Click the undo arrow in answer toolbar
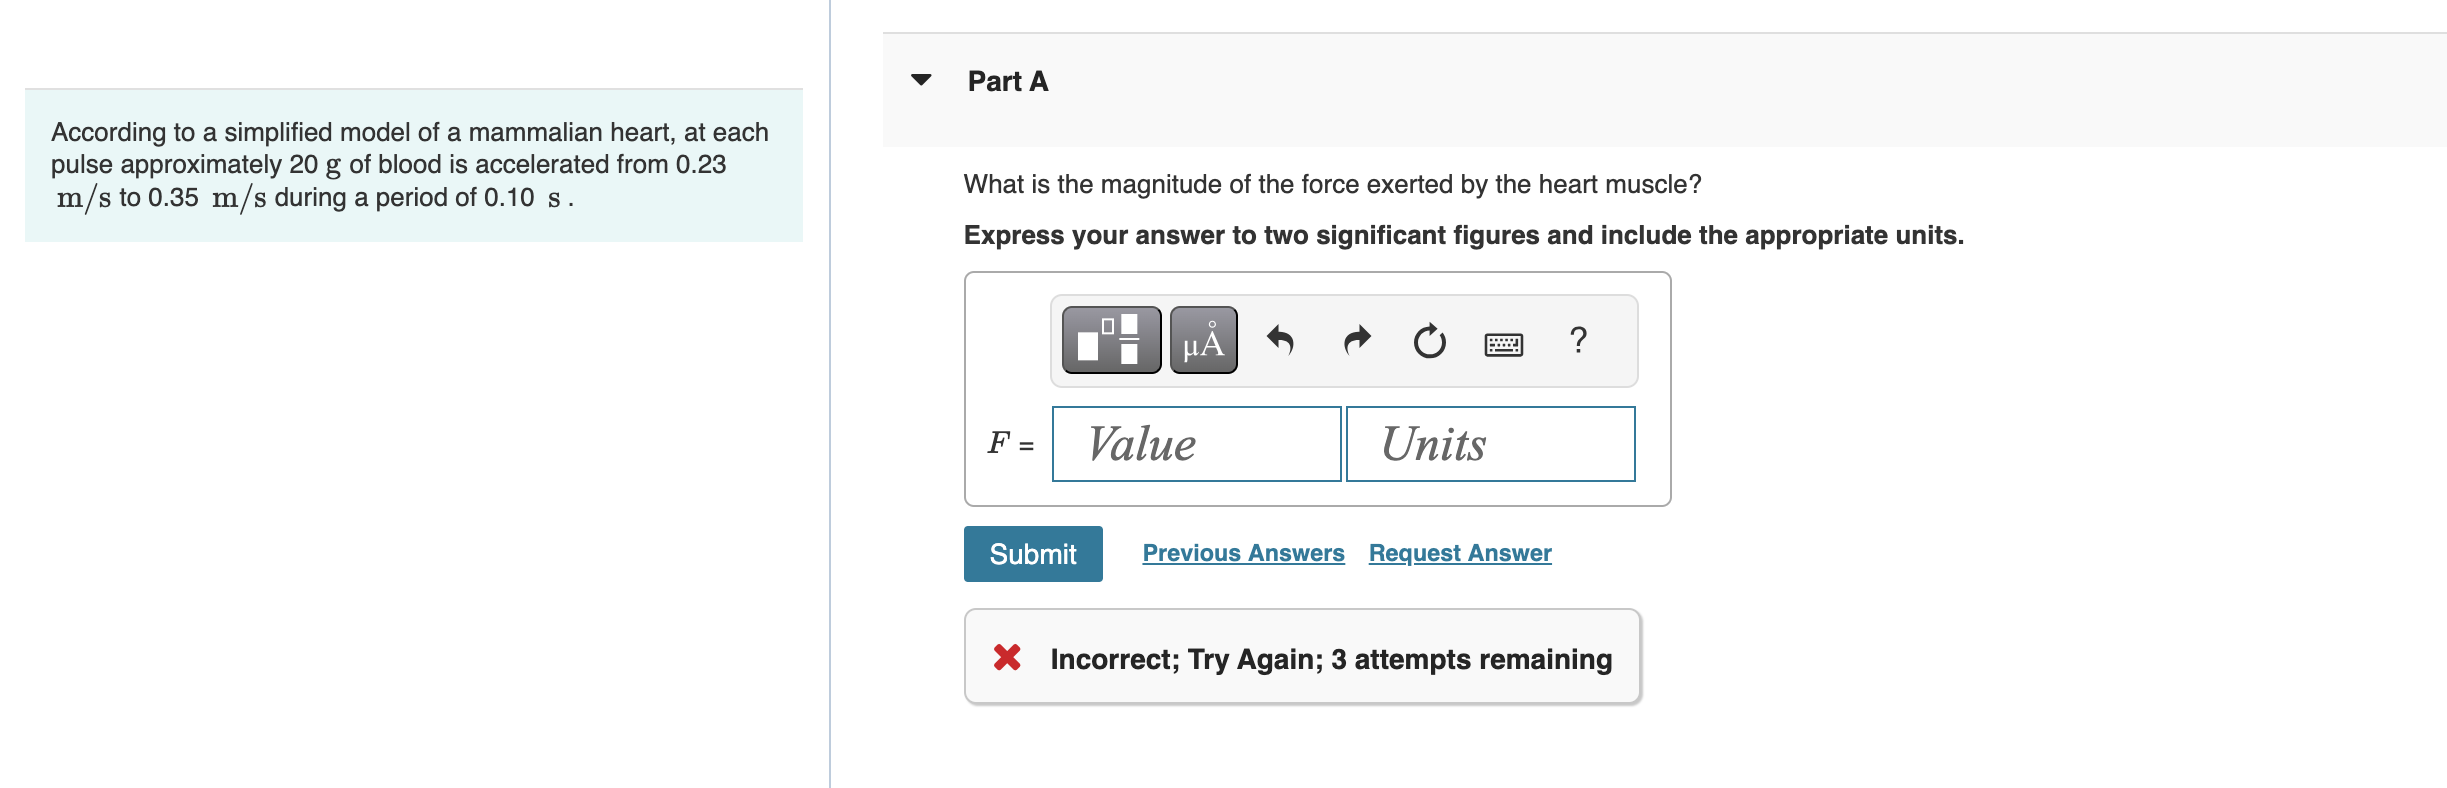The height and width of the screenshot is (788, 2447). pos(1283,340)
